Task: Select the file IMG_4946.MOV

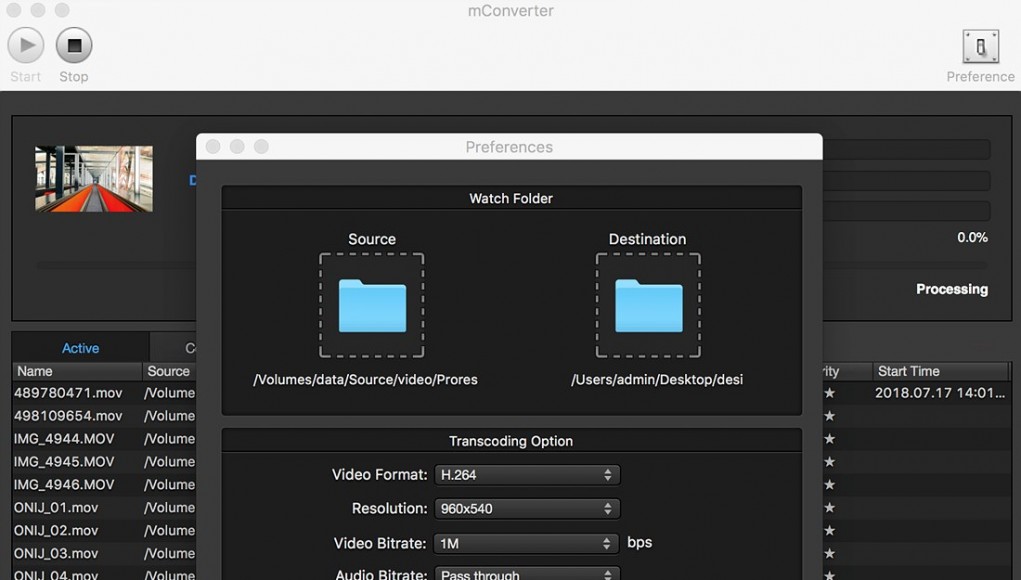Action: (64, 484)
